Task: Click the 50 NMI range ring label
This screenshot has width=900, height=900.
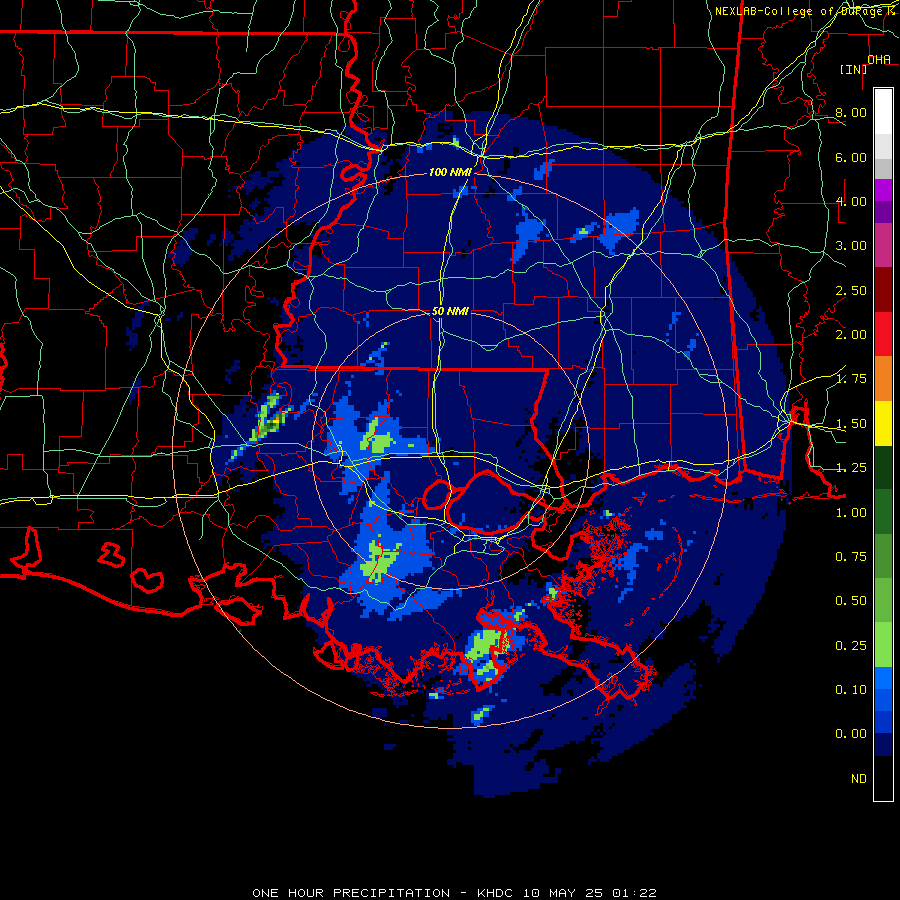Action: (x=450, y=312)
